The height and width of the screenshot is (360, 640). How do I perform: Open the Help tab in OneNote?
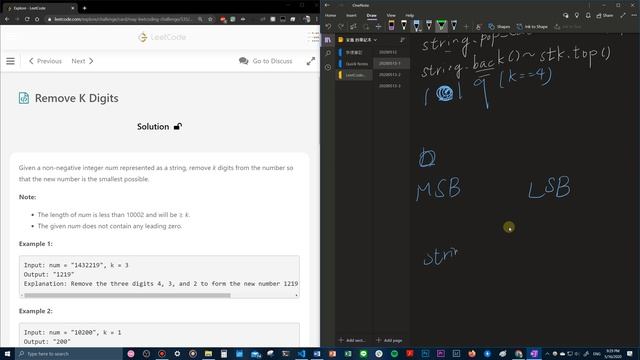click(410, 16)
